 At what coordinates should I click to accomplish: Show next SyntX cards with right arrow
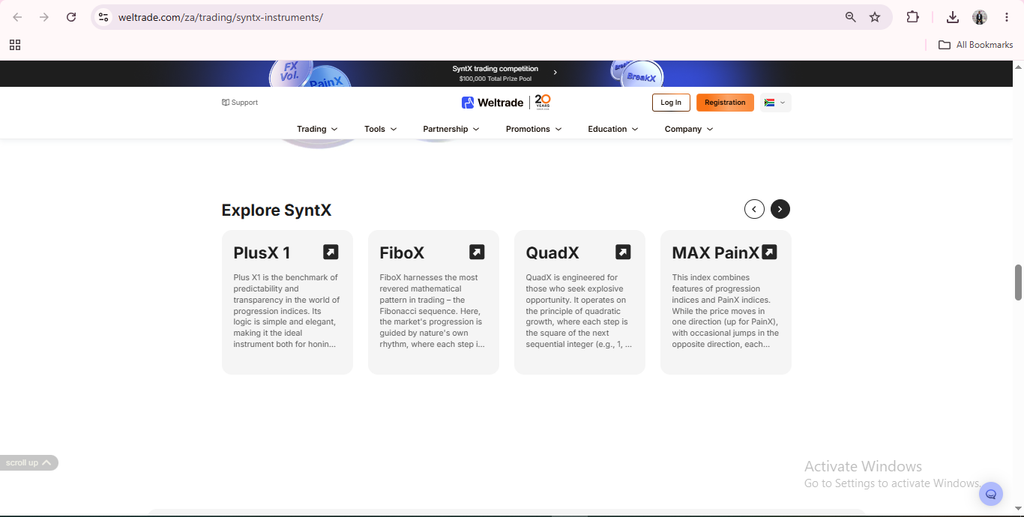point(780,209)
